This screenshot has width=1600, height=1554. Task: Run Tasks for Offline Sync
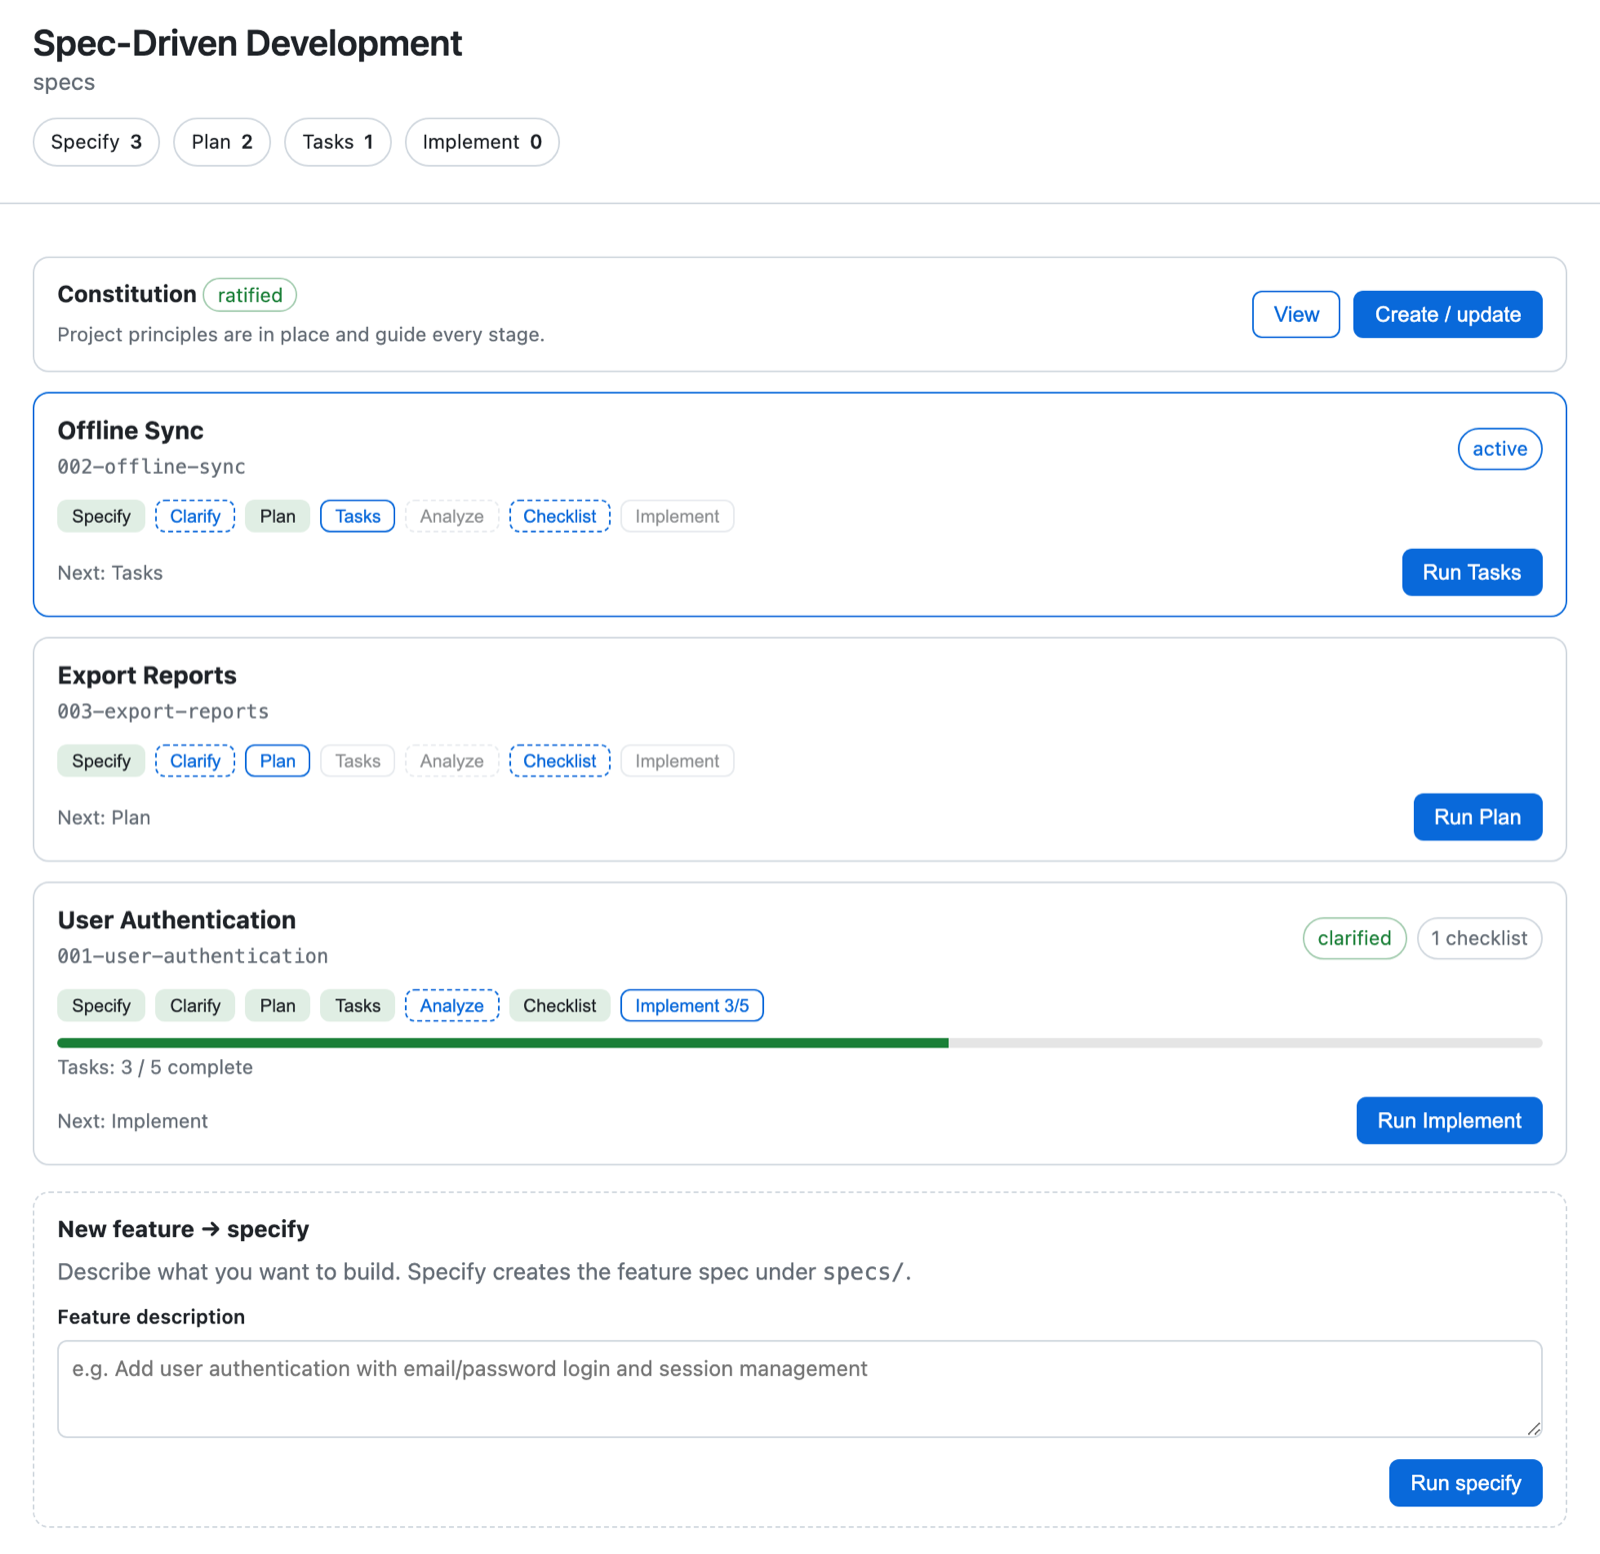click(1471, 572)
